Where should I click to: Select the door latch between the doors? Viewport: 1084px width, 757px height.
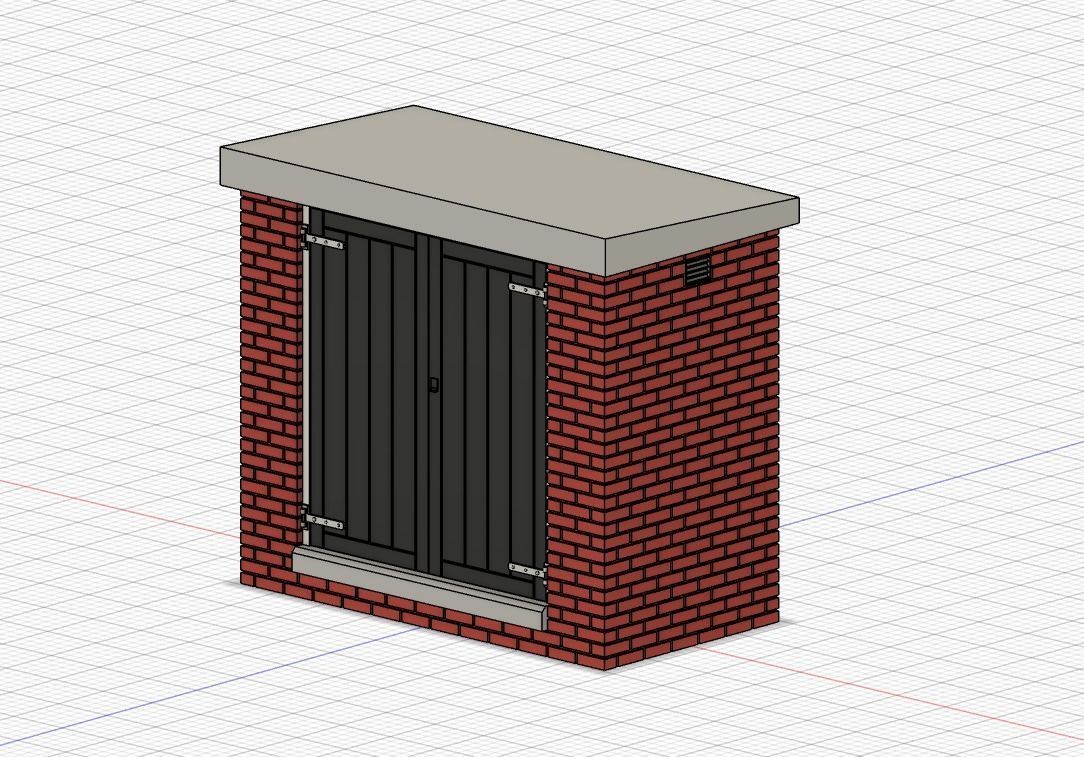[x=433, y=384]
